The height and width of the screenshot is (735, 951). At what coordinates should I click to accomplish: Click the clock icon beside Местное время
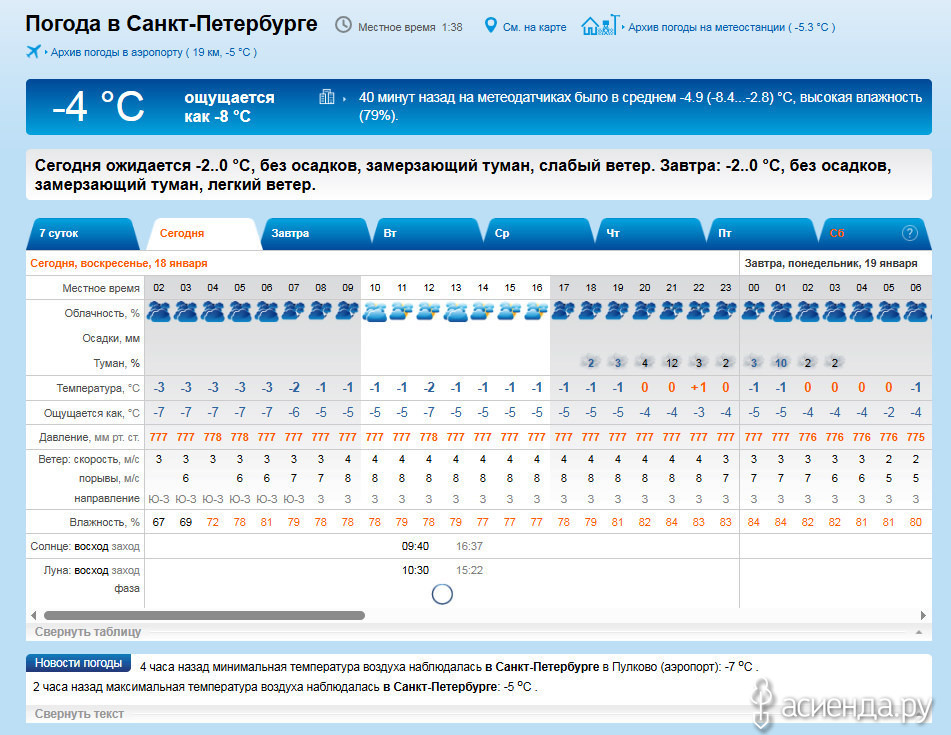click(343, 25)
